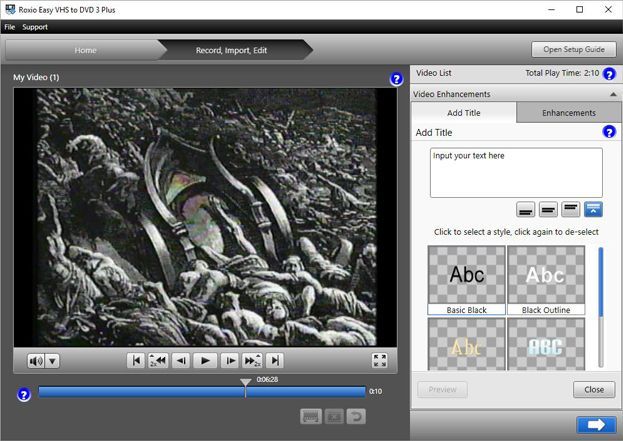Click the Preview button
The image size is (623, 441).
[x=442, y=389]
